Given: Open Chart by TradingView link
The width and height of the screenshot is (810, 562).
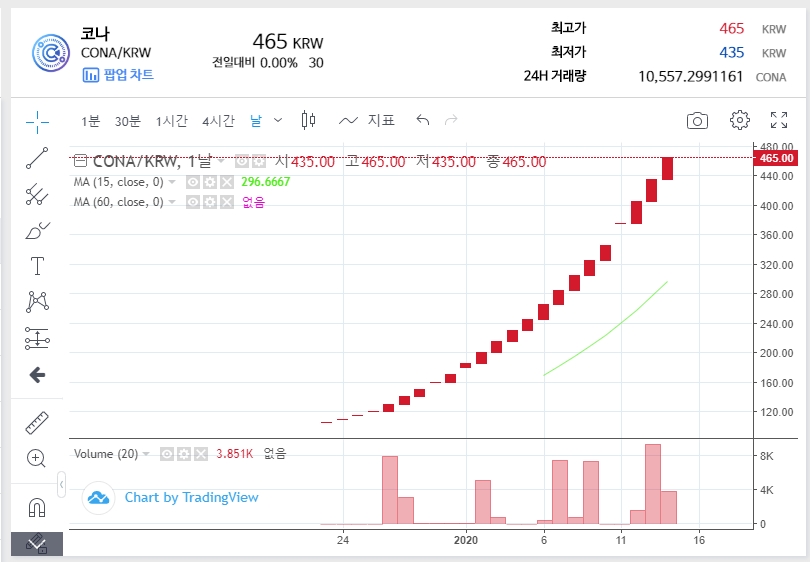Looking at the screenshot, I should 192,497.
